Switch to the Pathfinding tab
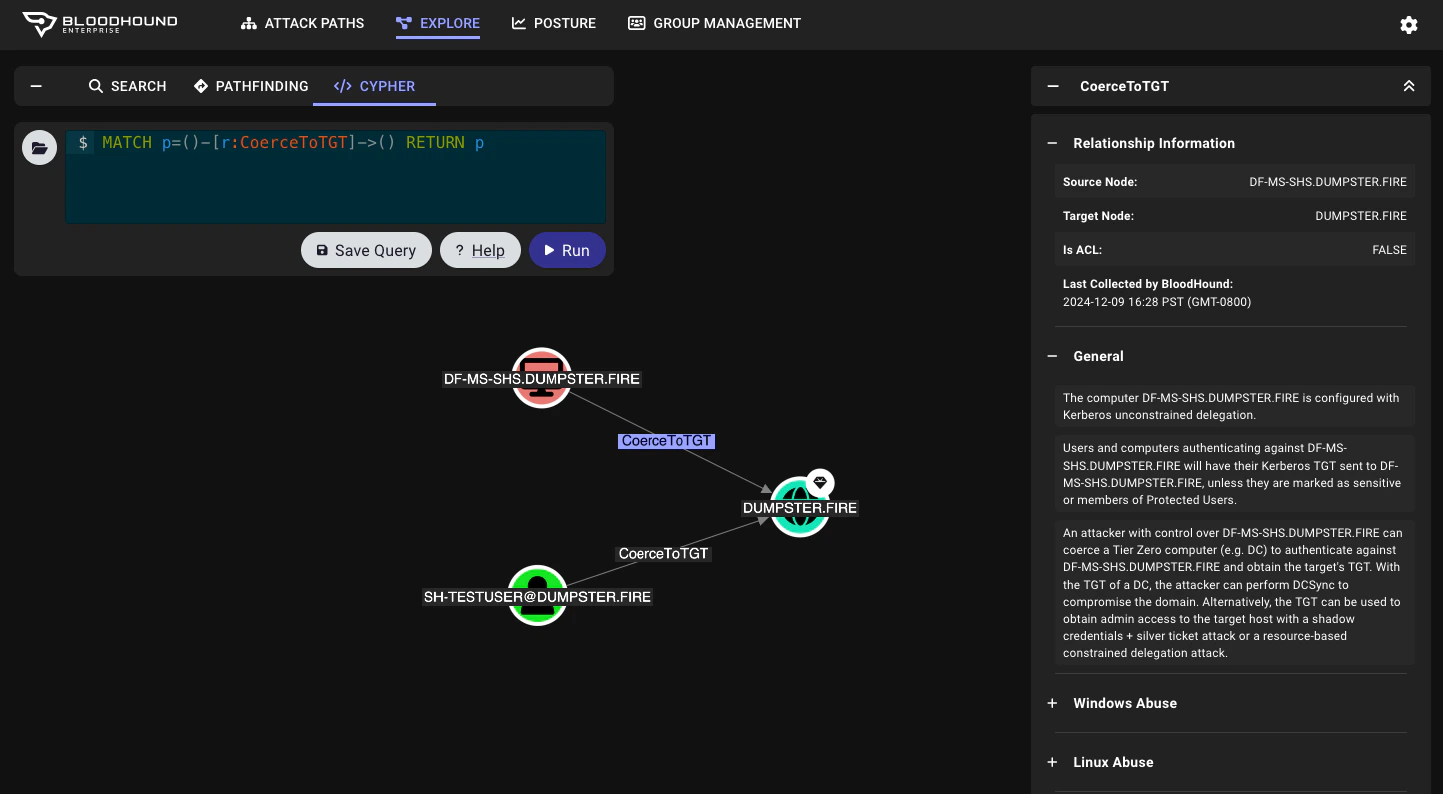 click(251, 86)
